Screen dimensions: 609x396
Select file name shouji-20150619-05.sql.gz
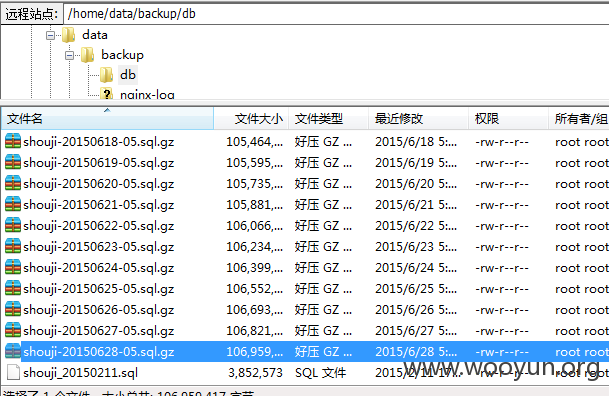(99, 163)
